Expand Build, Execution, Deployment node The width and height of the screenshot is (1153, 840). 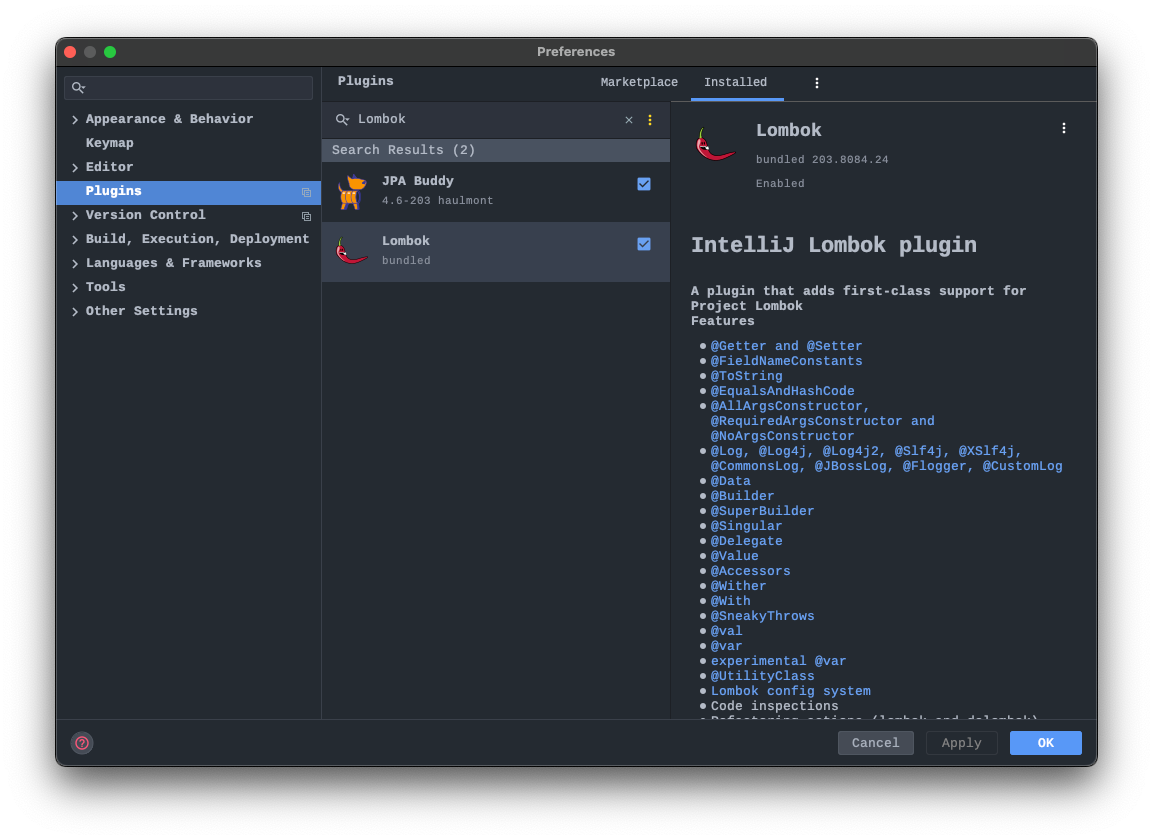75,240
